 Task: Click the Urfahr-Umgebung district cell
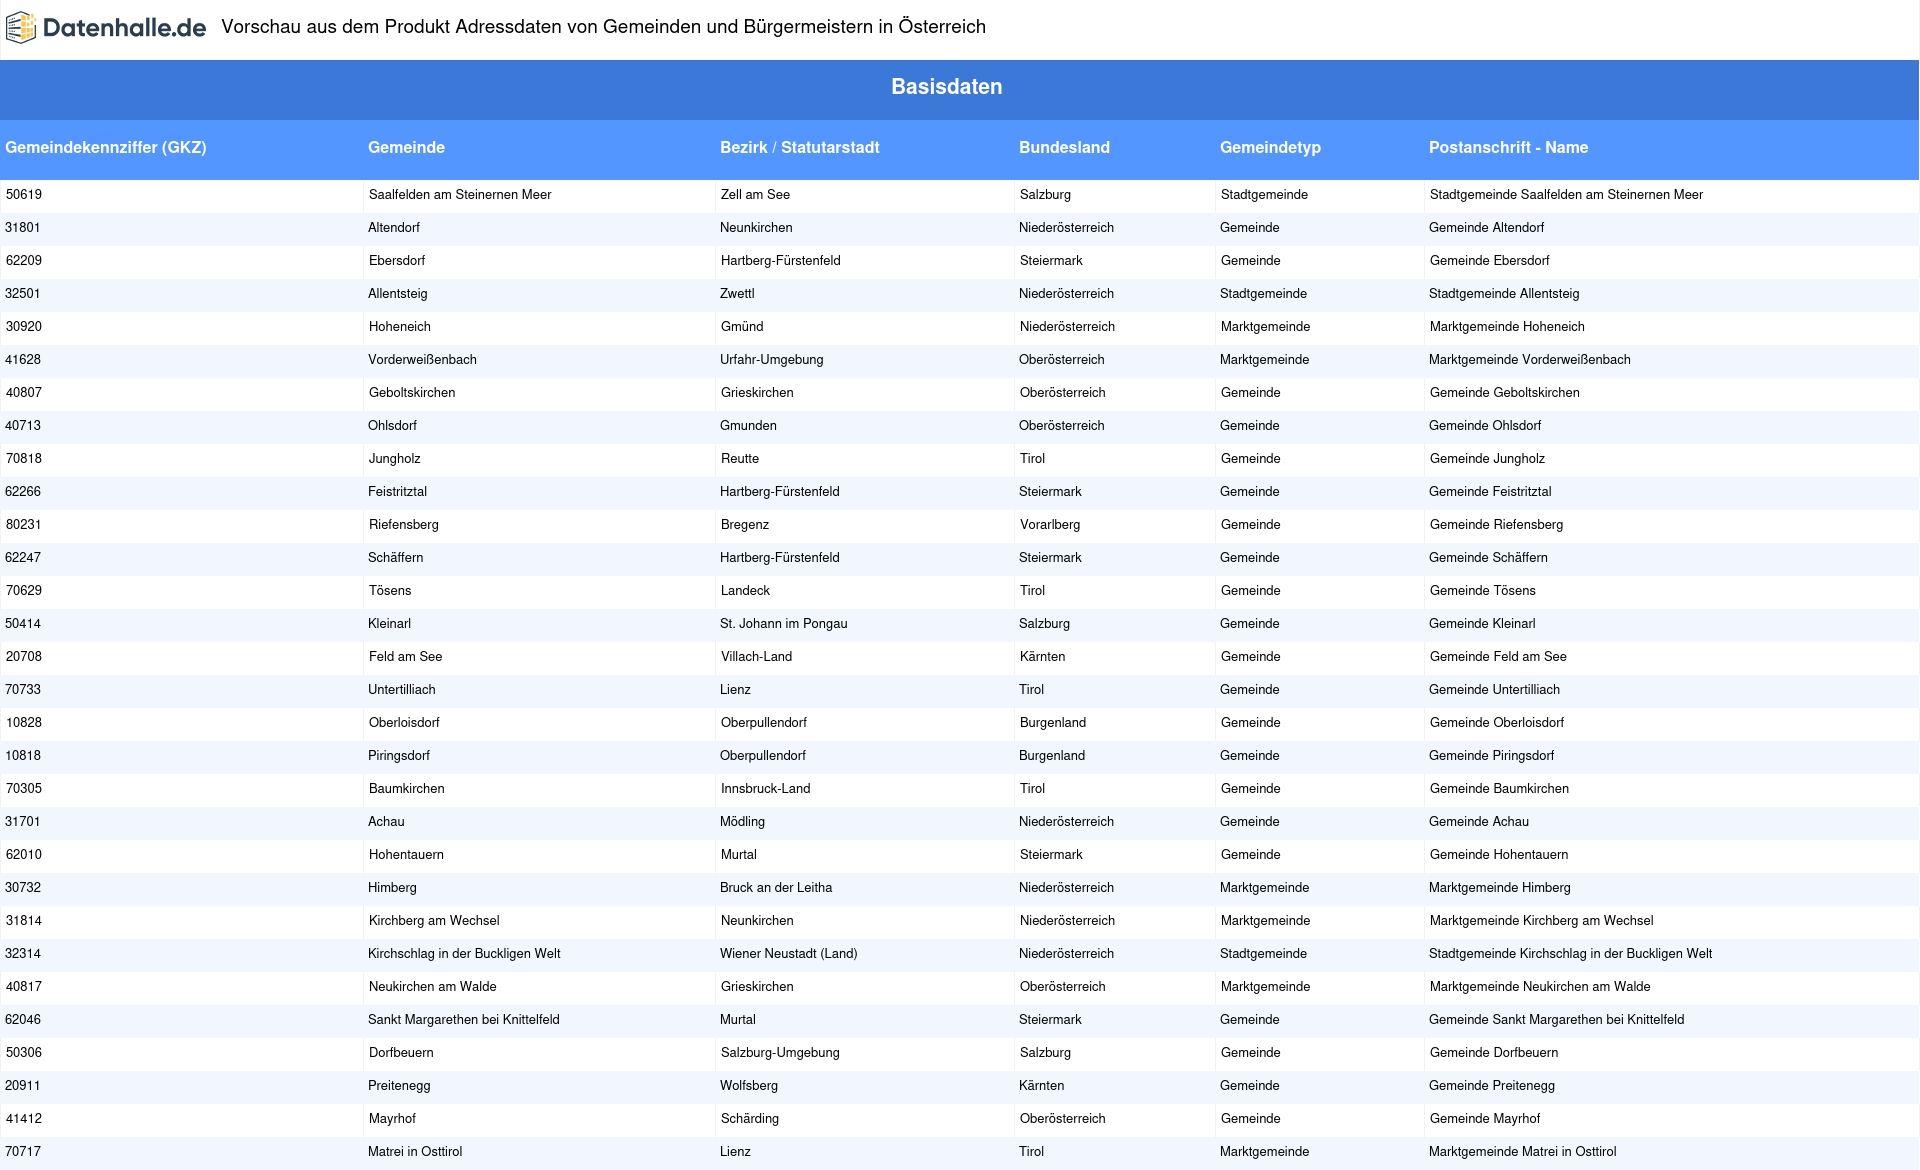[864, 360]
